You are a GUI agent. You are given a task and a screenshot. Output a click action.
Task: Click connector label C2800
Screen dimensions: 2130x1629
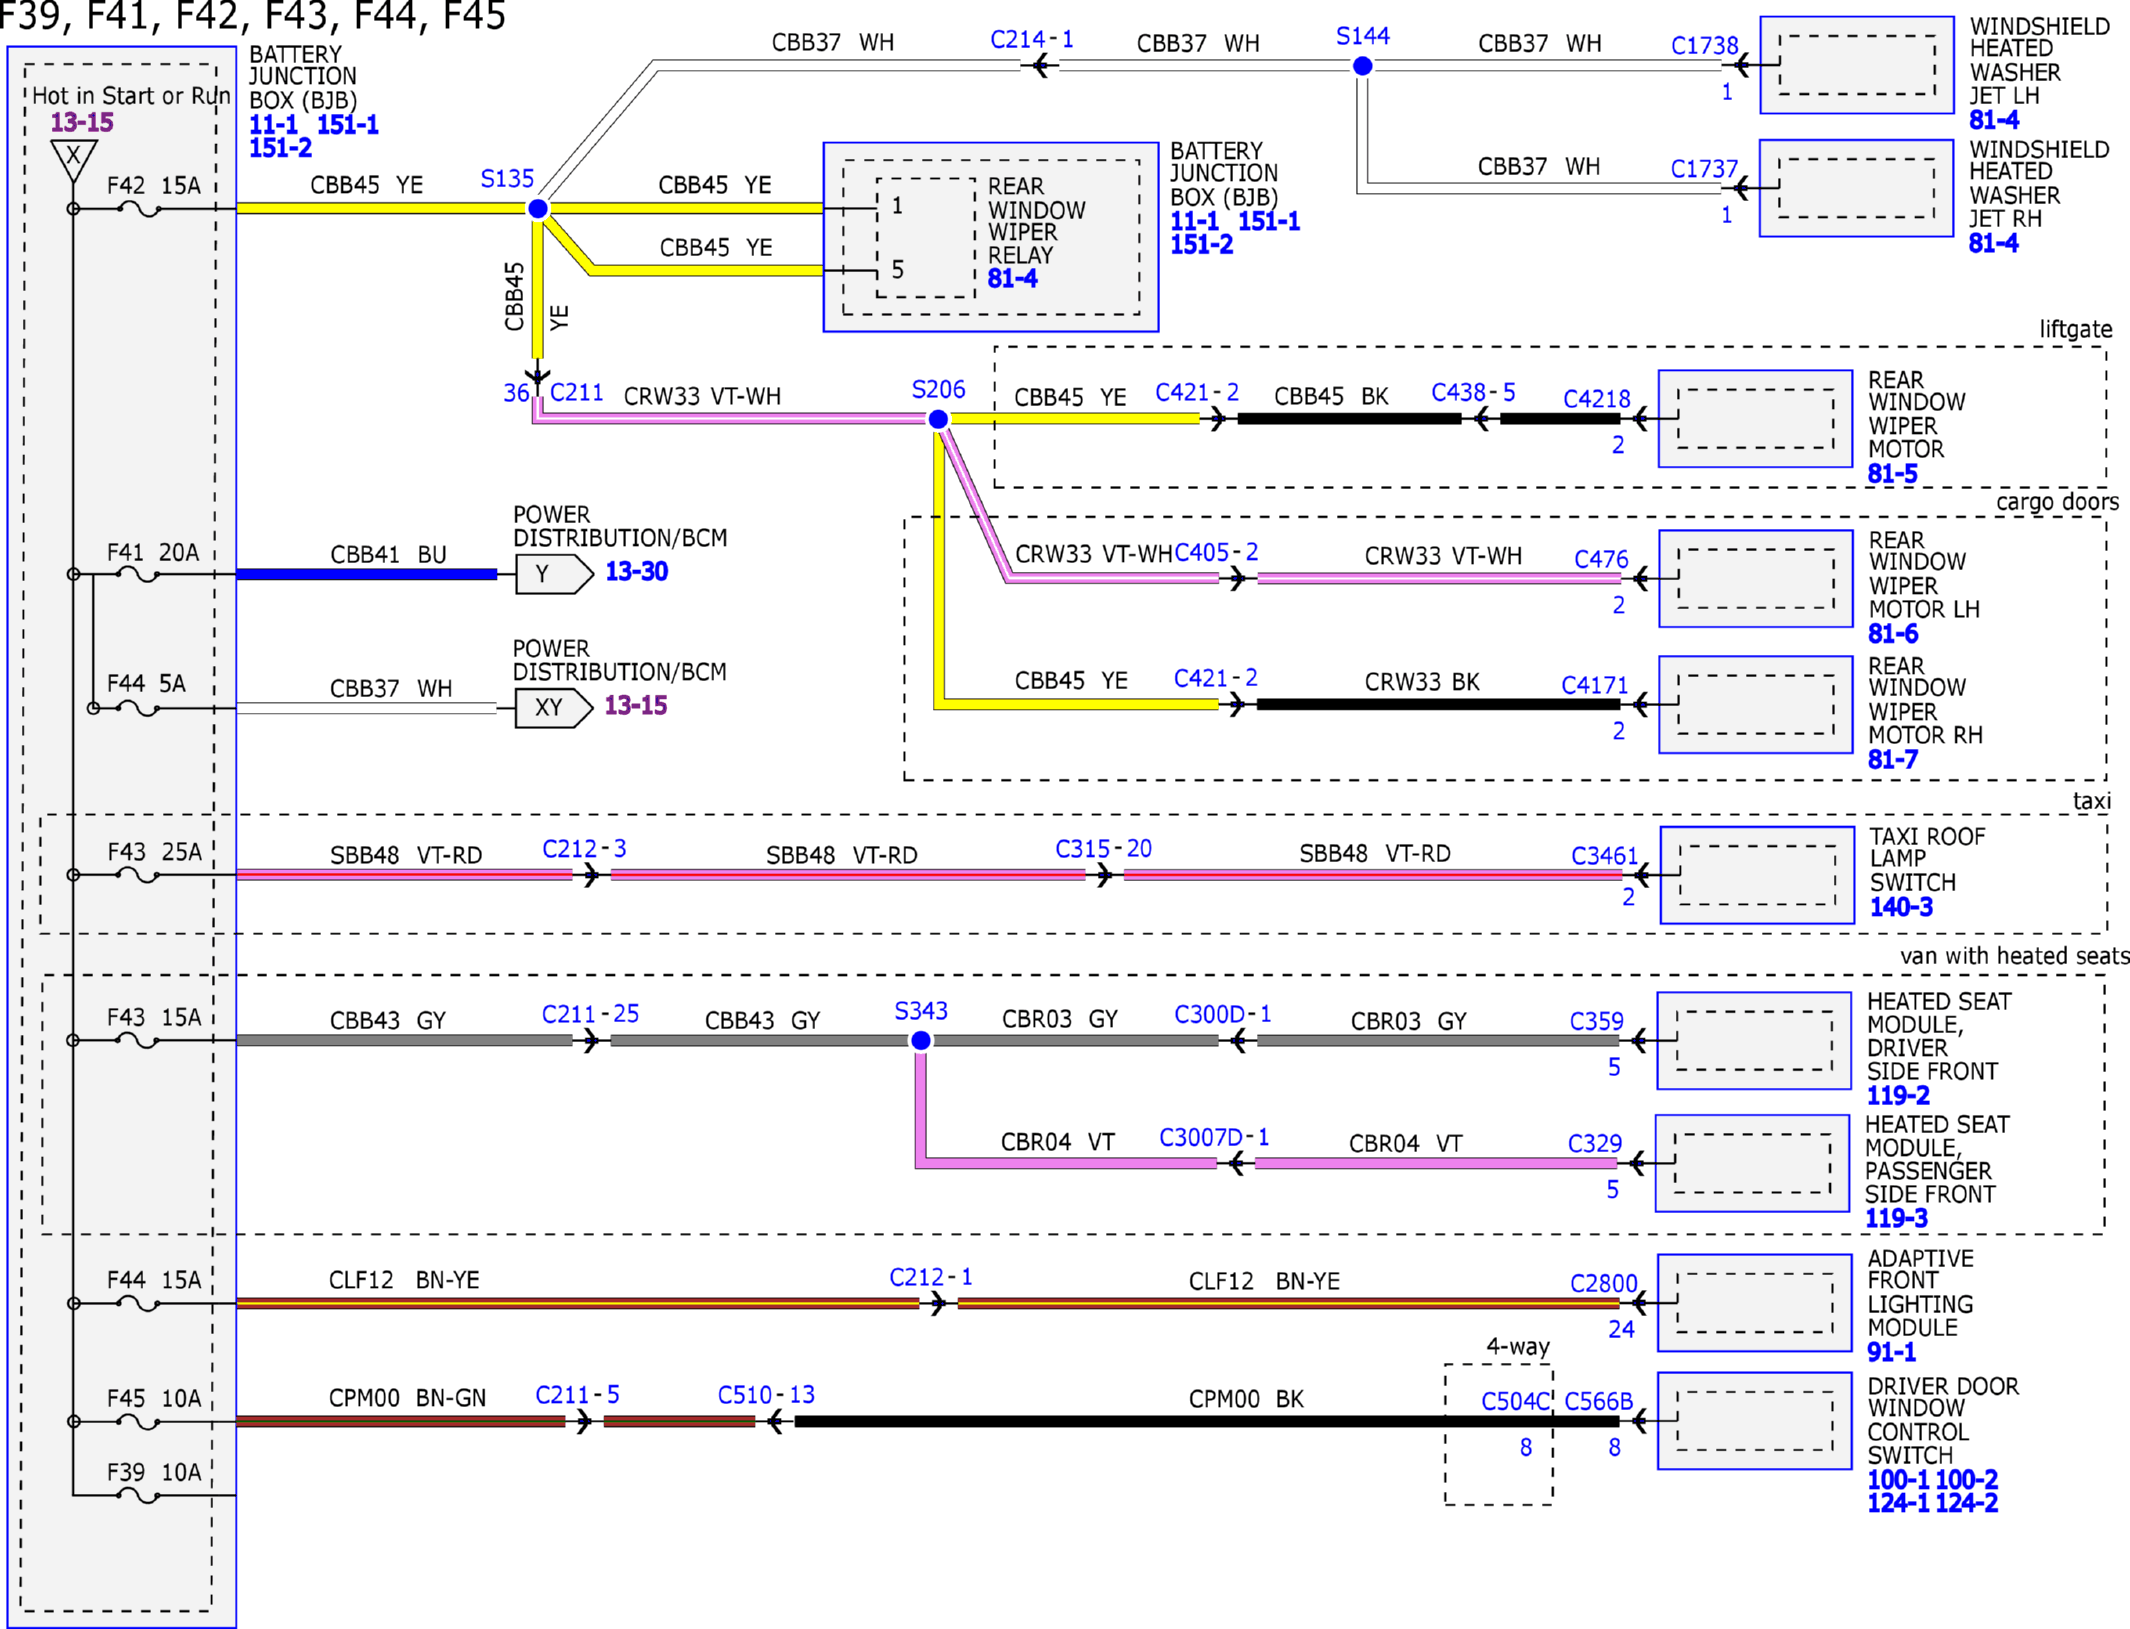click(x=1603, y=1283)
